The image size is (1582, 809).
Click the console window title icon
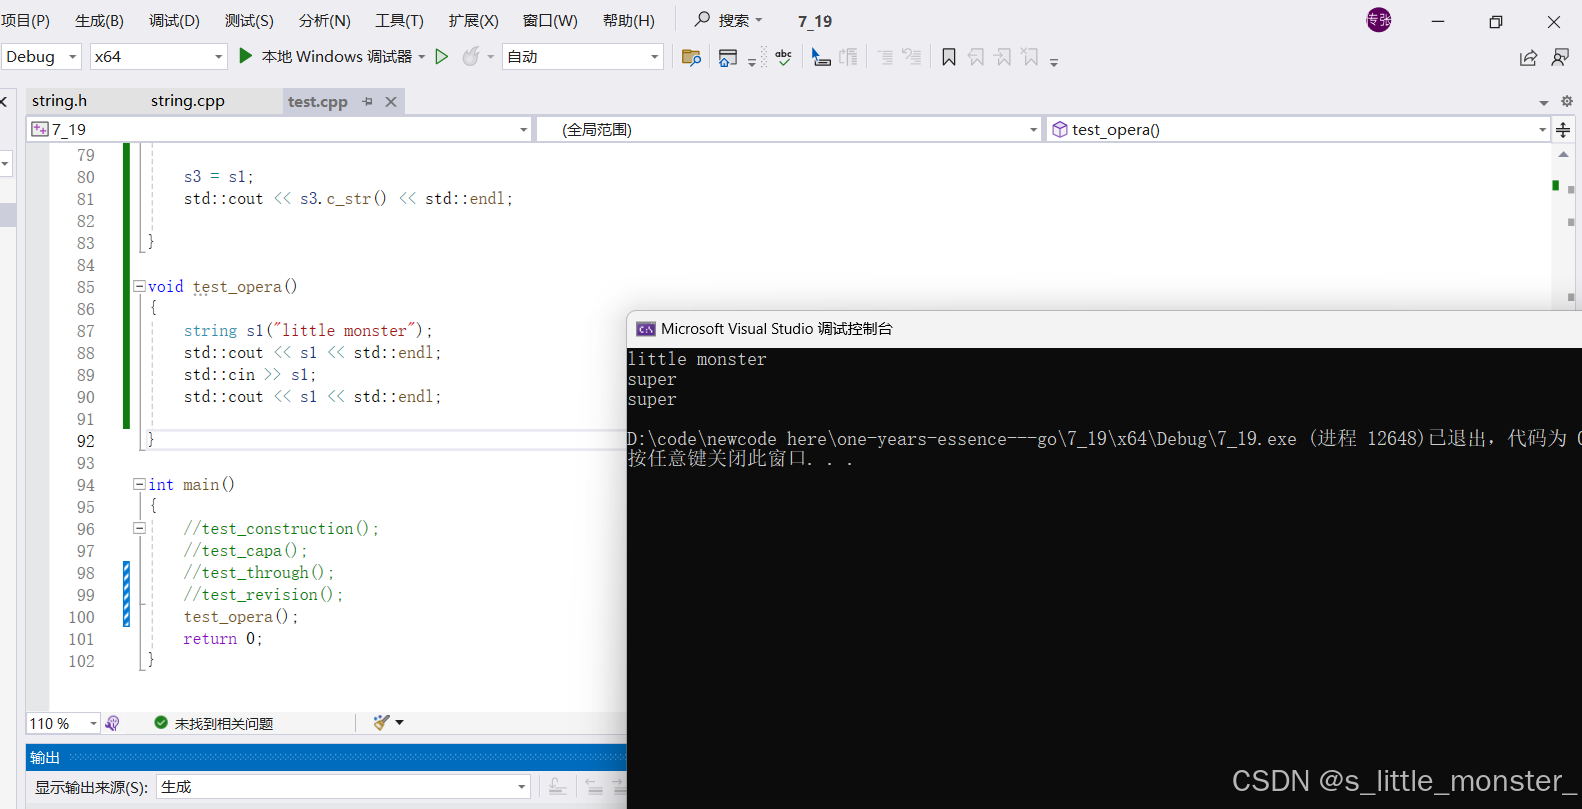click(x=646, y=329)
